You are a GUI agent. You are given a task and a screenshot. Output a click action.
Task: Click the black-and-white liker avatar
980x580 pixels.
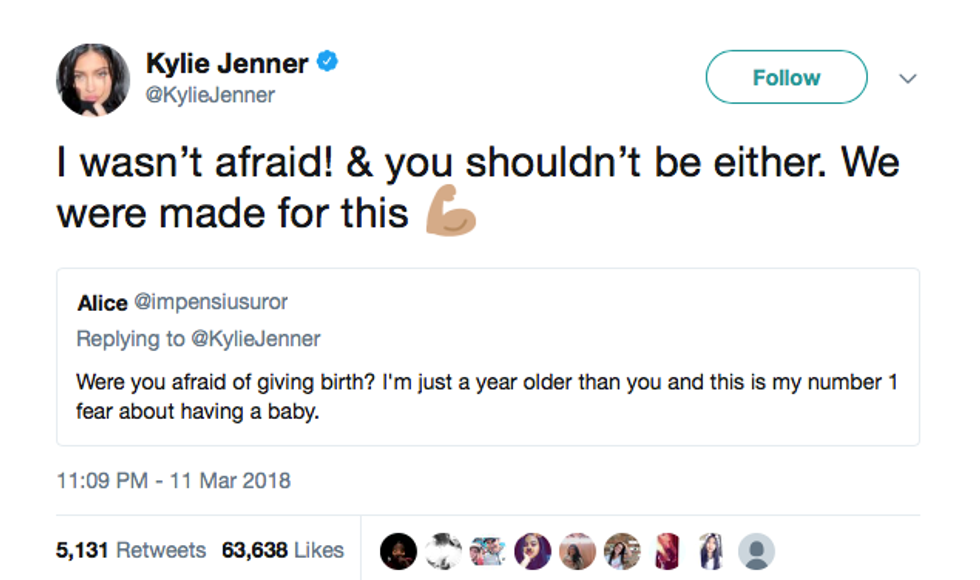tap(443, 551)
